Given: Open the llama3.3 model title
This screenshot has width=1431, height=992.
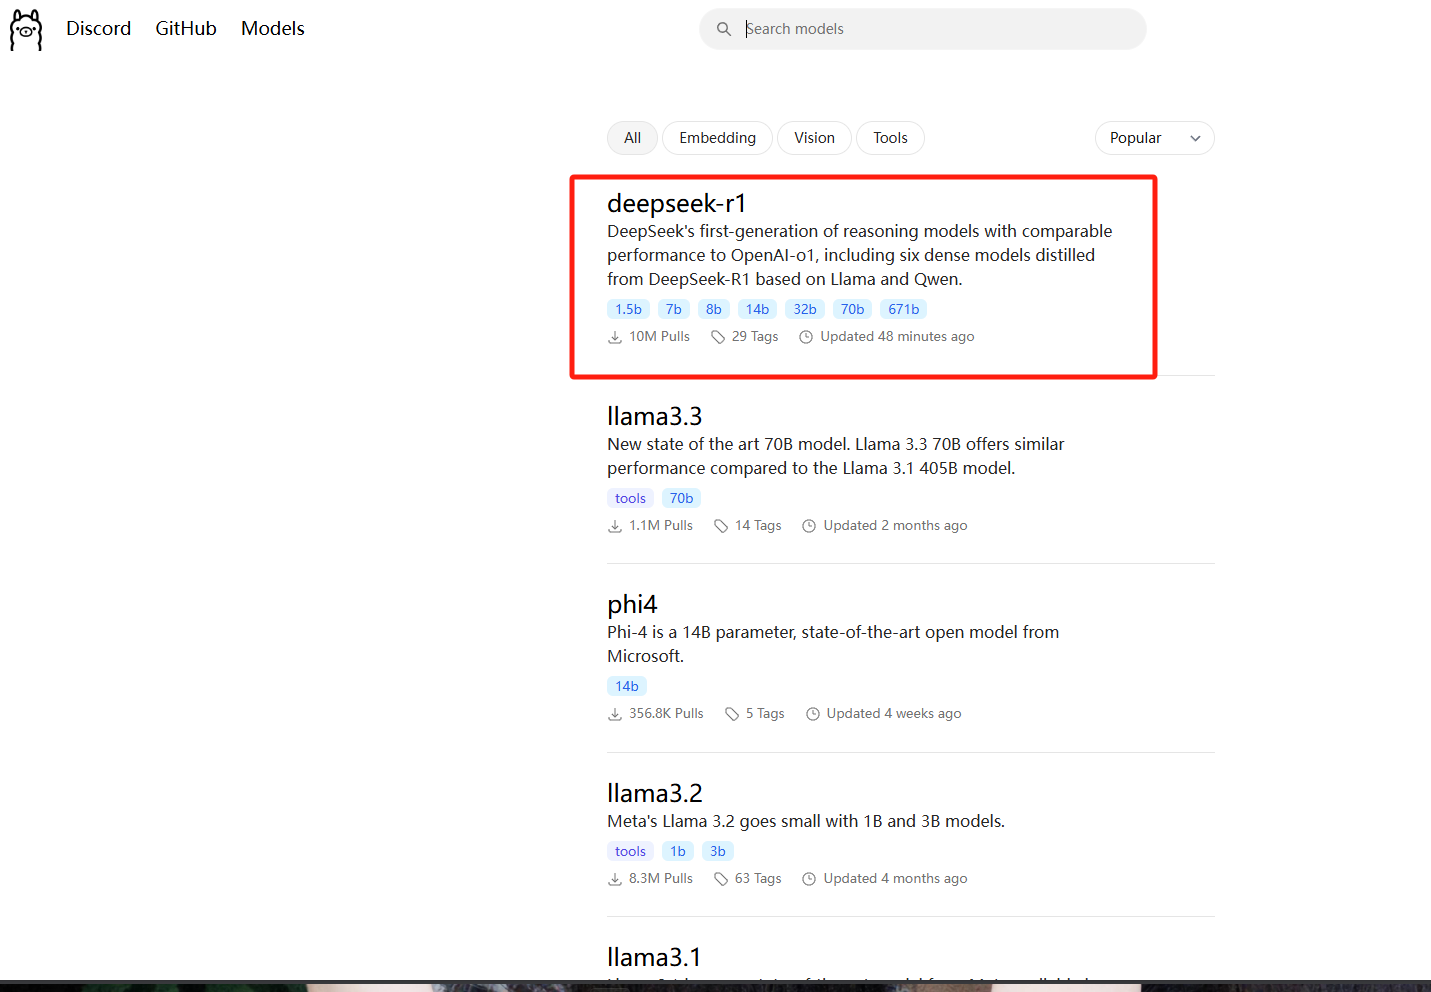Looking at the screenshot, I should point(654,416).
